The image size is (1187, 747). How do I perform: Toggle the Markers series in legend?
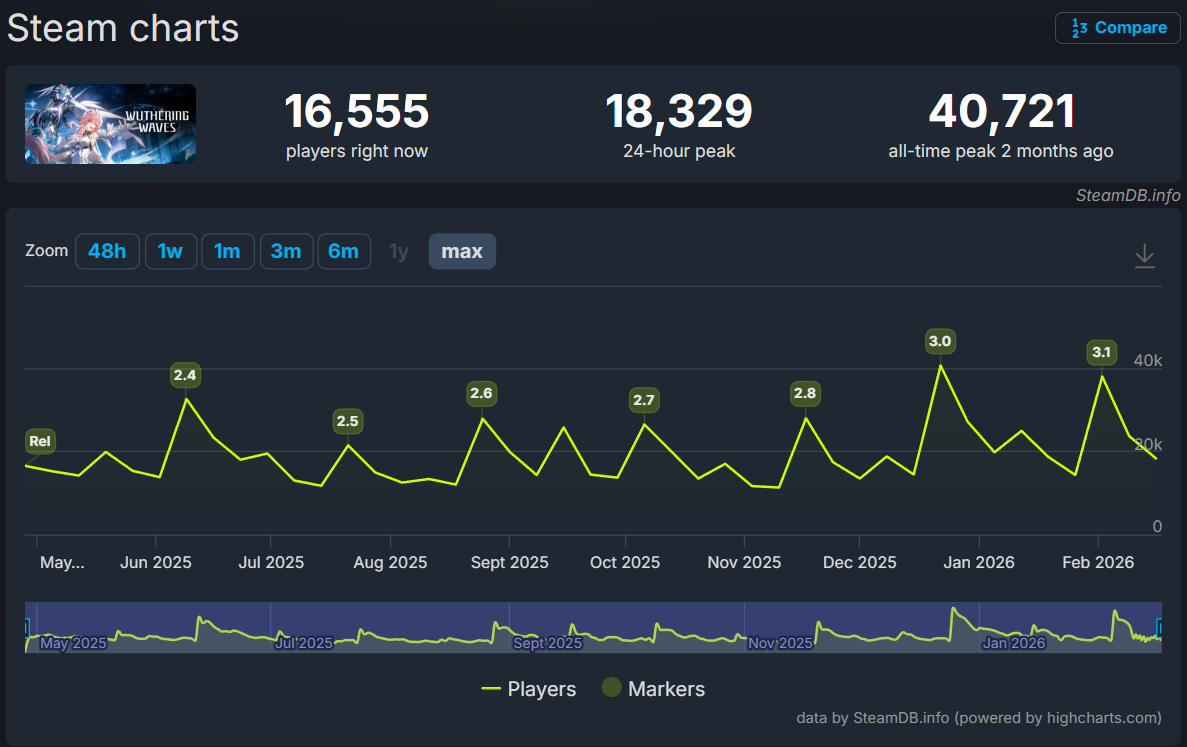click(653, 689)
